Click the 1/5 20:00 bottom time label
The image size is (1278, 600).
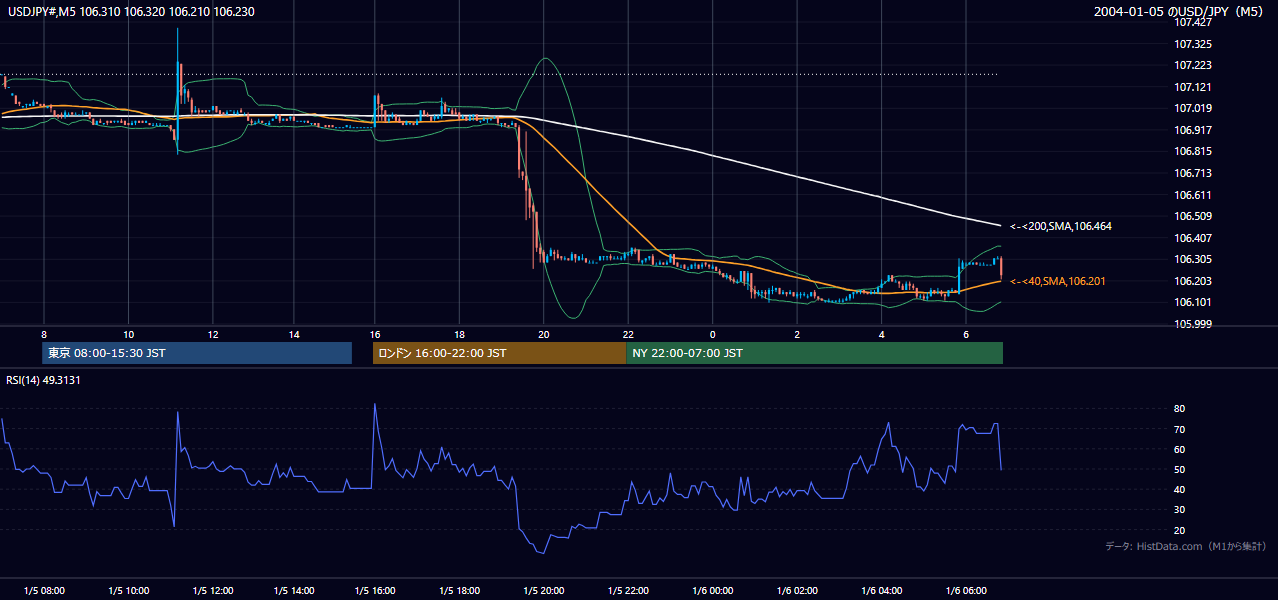545,591
